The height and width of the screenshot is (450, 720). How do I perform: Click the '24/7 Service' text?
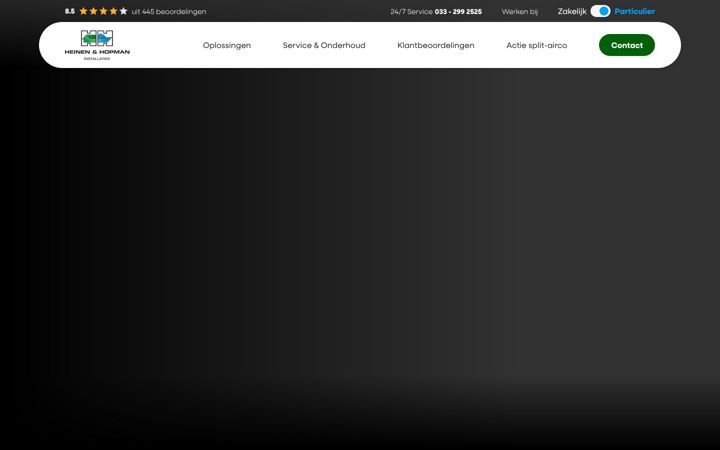(x=411, y=11)
